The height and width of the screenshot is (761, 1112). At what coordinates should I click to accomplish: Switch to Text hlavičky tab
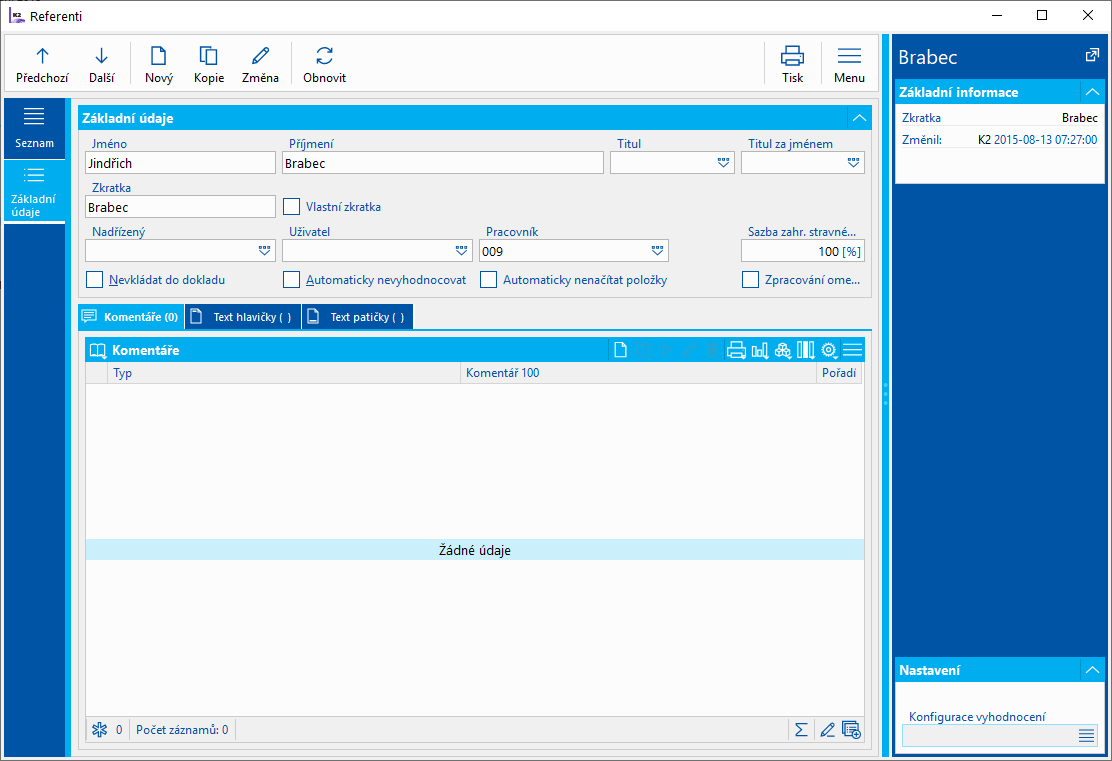pos(243,317)
